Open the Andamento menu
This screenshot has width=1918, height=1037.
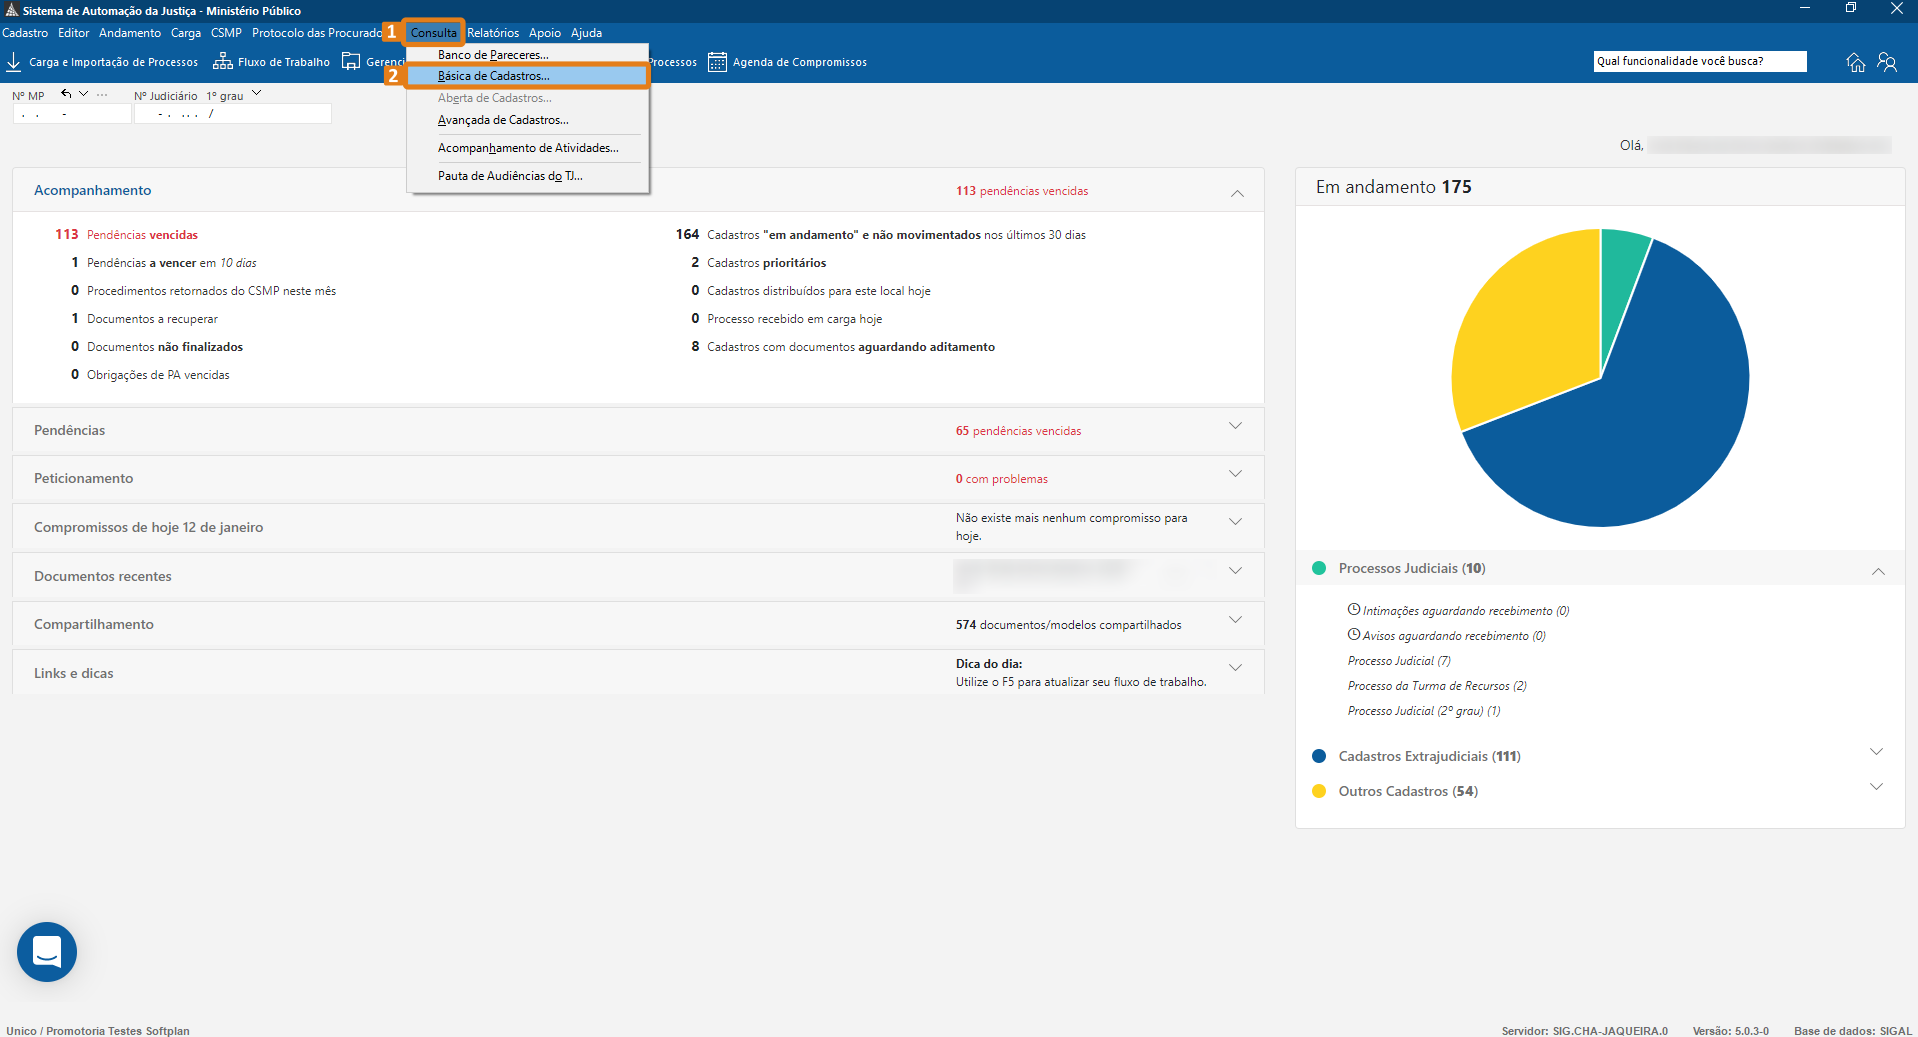click(x=130, y=33)
